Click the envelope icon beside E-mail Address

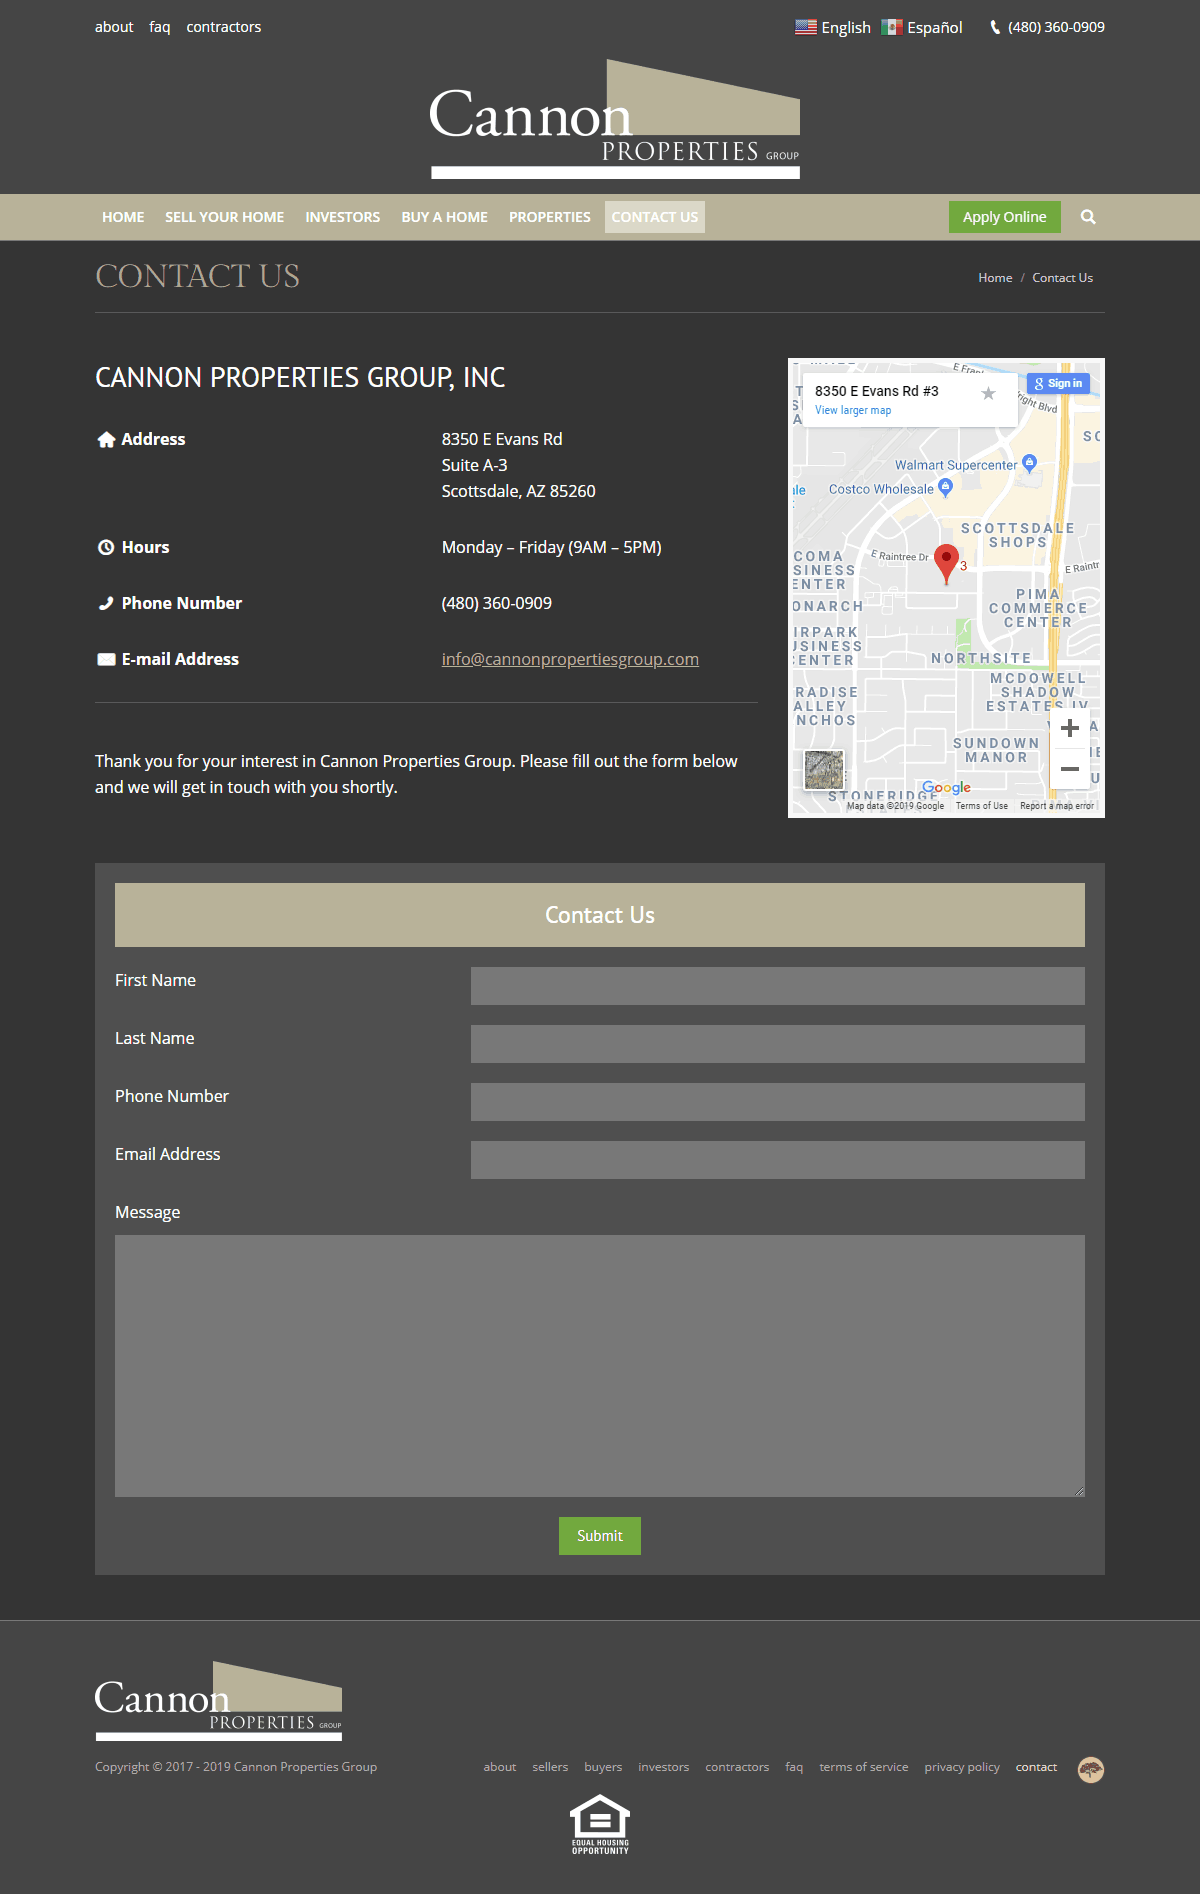(x=106, y=659)
